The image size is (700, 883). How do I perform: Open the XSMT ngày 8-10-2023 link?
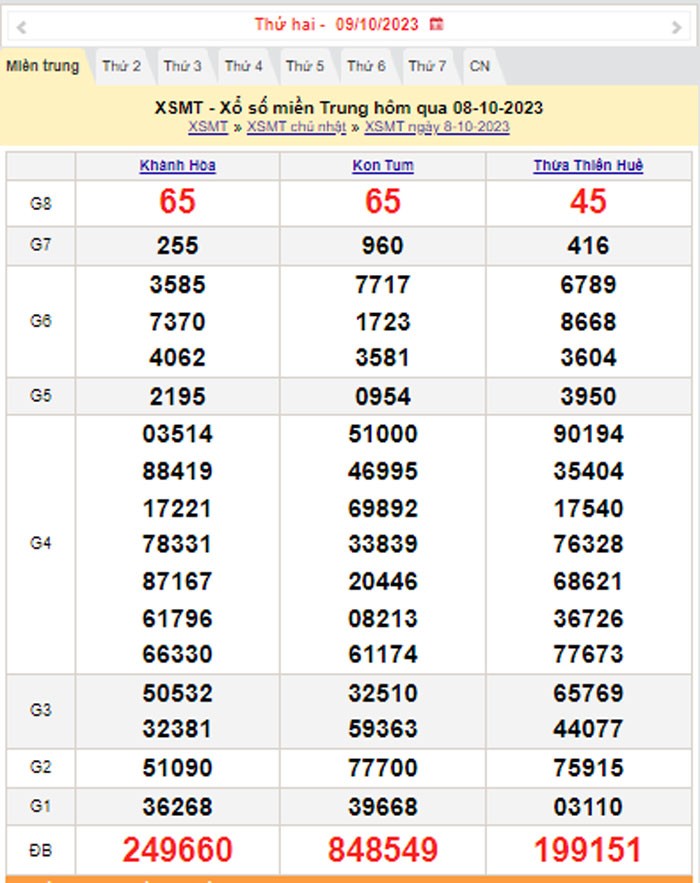click(x=437, y=127)
